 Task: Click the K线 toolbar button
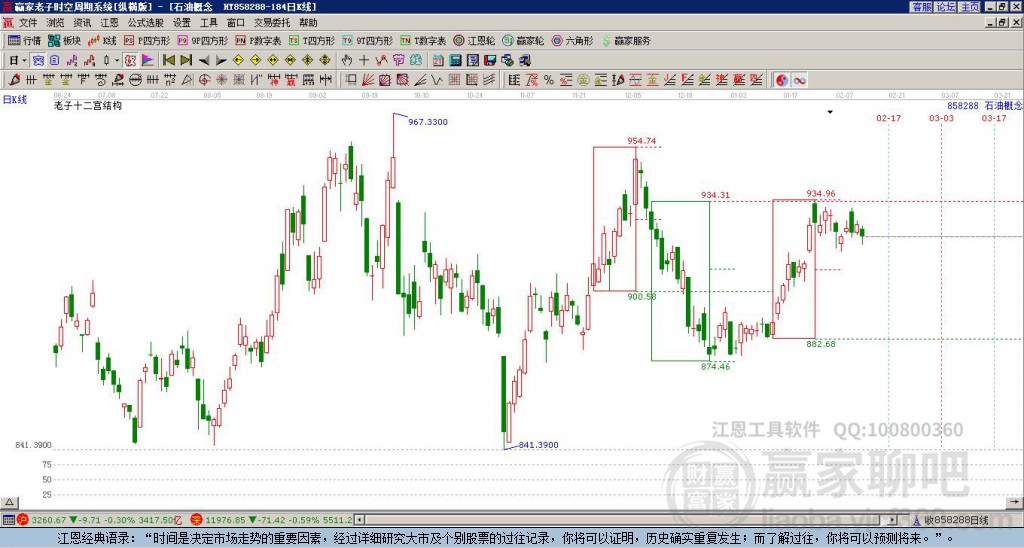point(102,40)
